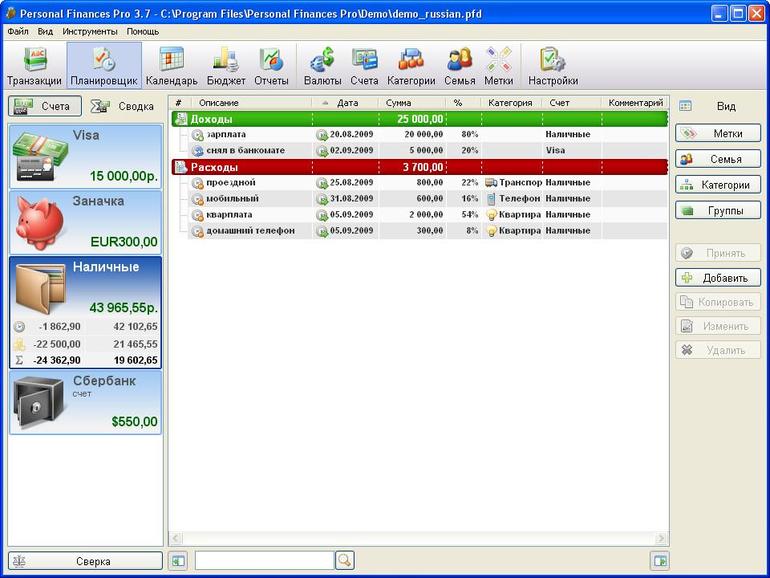Sort by the Дата column header
Screen dimensions: 770x578
point(347,103)
